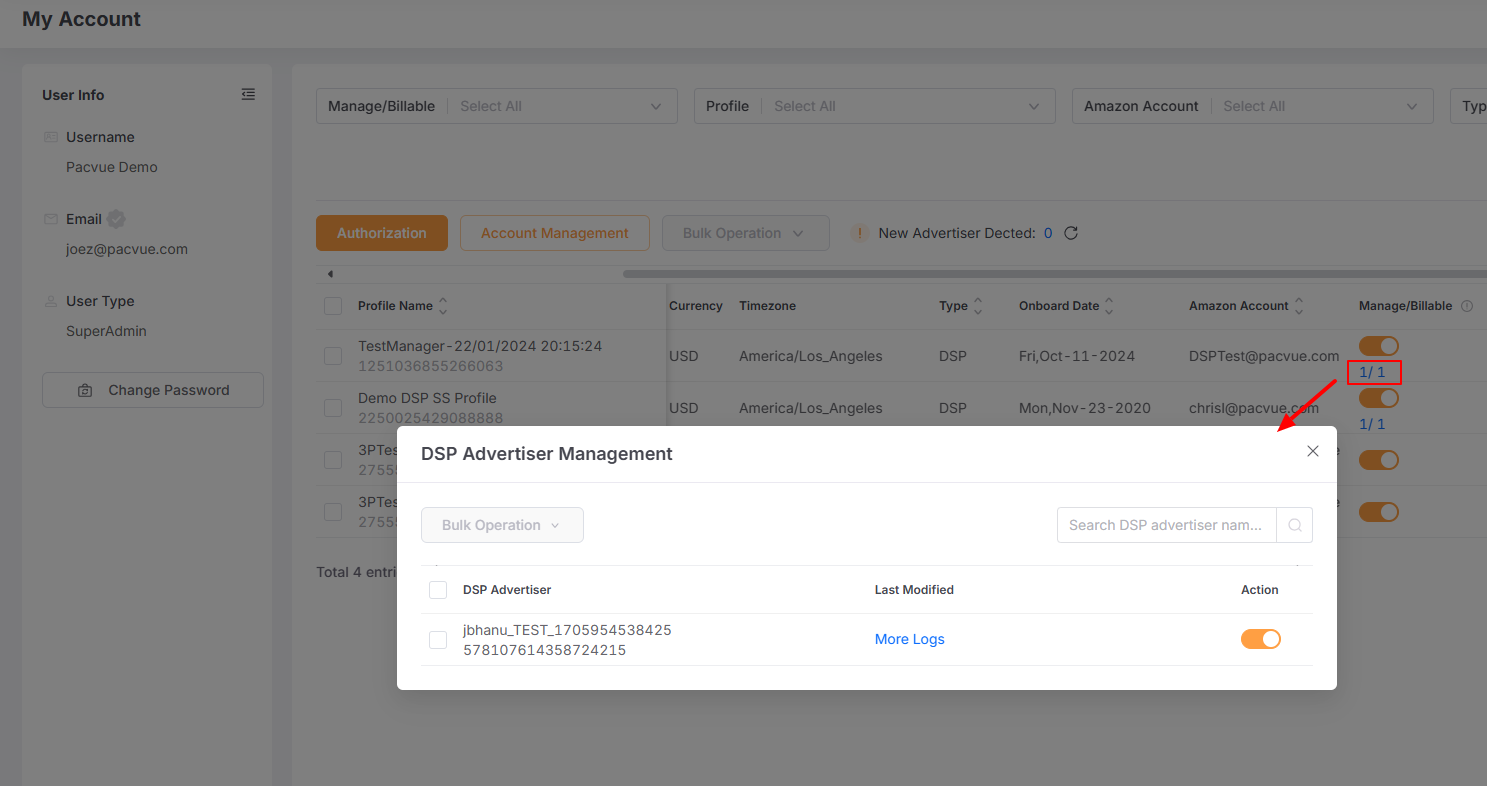Sort by Onboard Date column arrows
Image resolution: width=1487 pixels, height=786 pixels.
pyautogui.click(x=1109, y=306)
